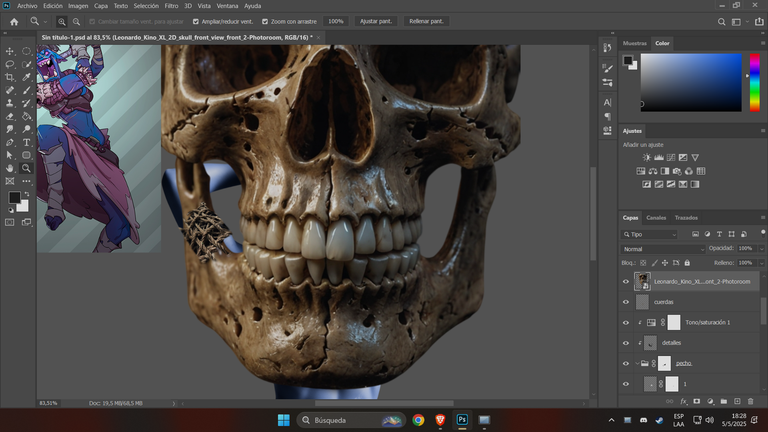Screen dimensions: 768x432
Task: Select the Clone Stamp tool
Action: (9, 103)
